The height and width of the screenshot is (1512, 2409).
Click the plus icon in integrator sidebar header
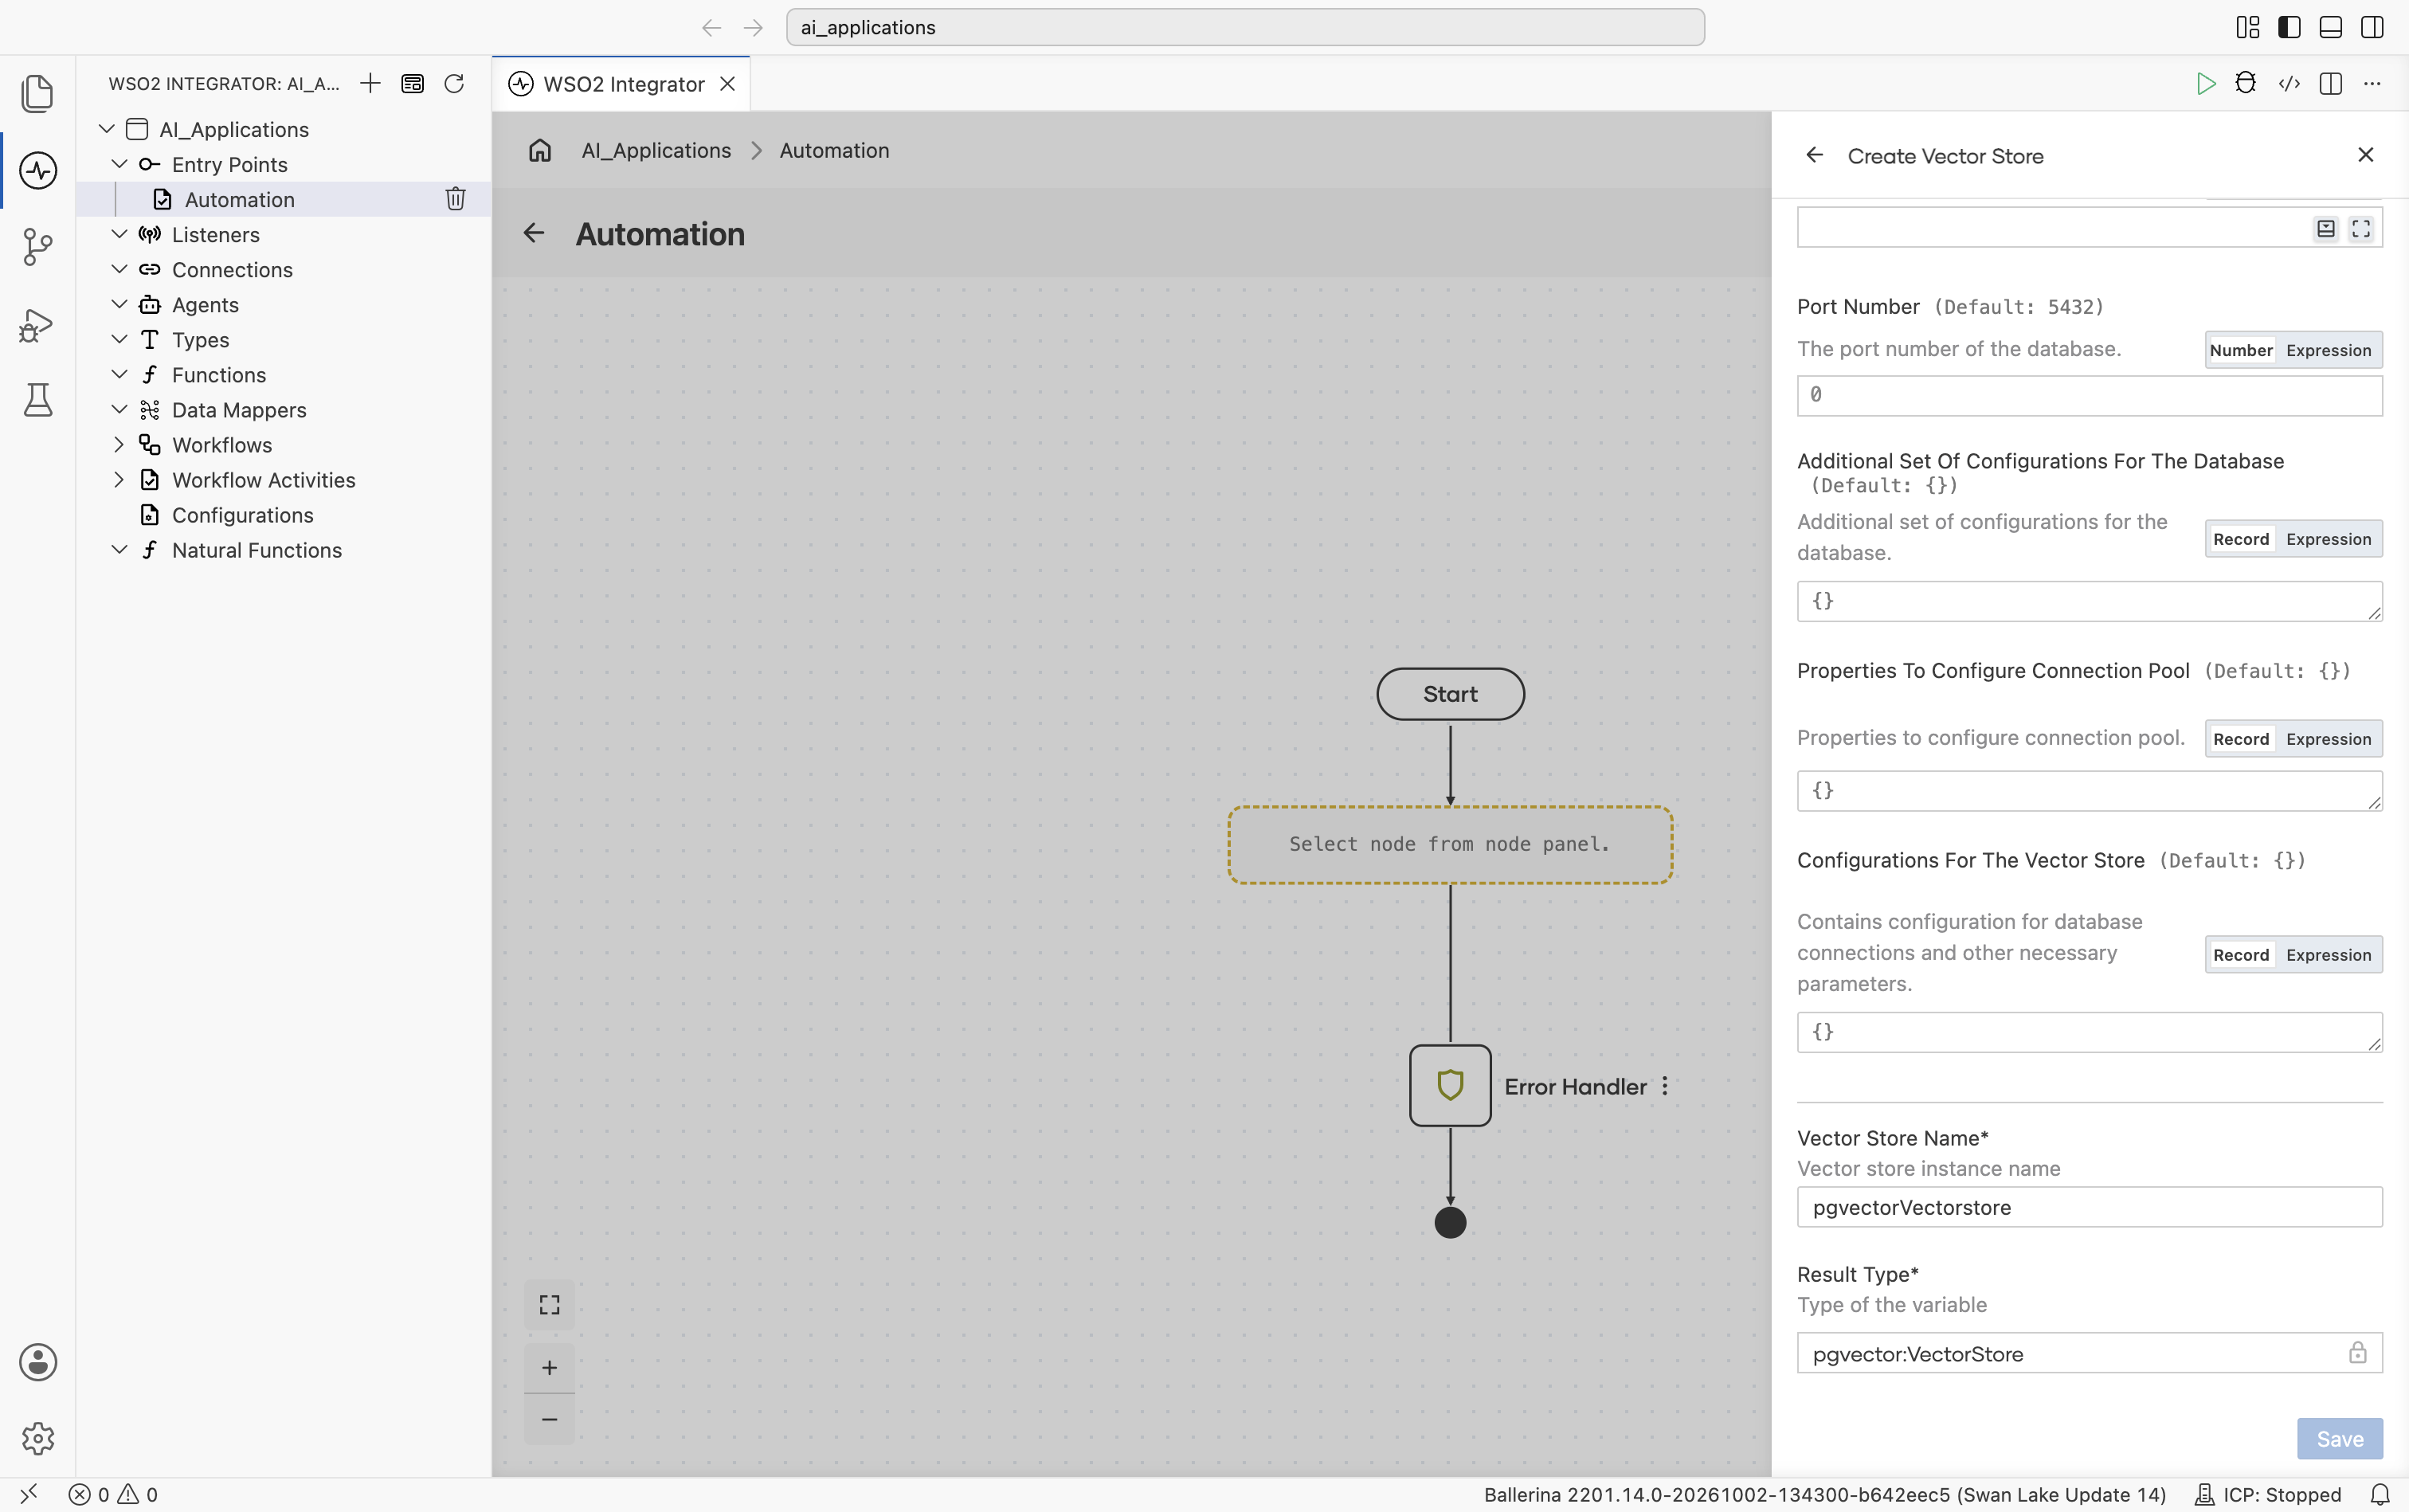pyautogui.click(x=370, y=83)
